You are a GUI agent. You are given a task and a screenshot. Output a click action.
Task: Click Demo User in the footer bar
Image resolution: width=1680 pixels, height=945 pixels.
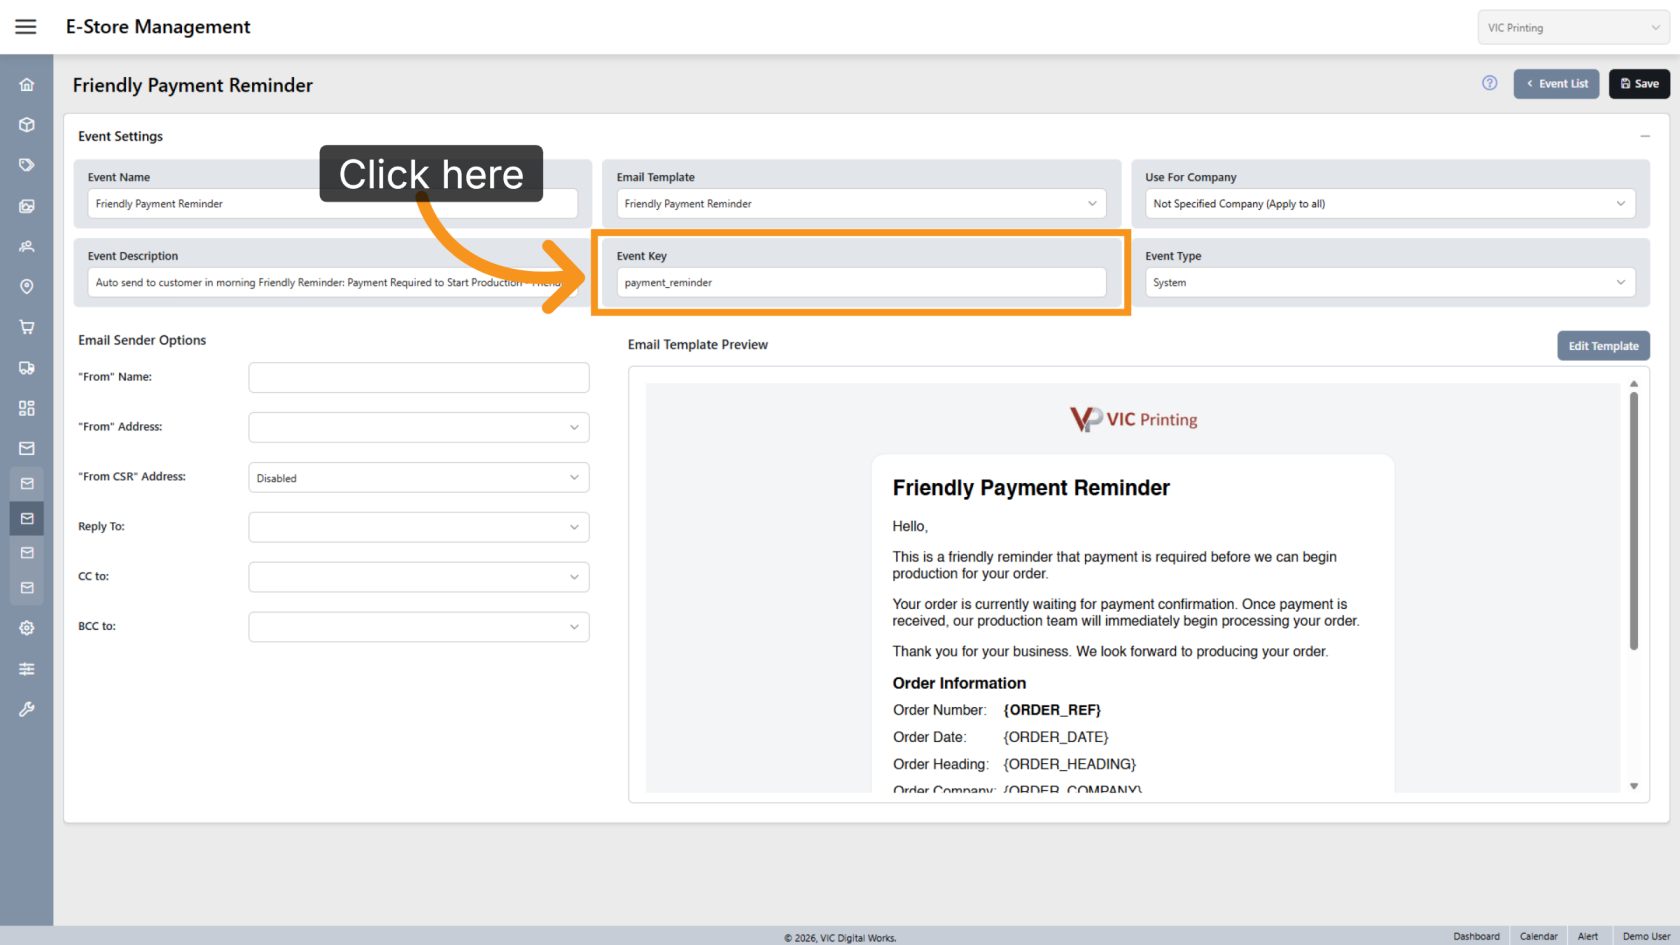tap(1646, 936)
